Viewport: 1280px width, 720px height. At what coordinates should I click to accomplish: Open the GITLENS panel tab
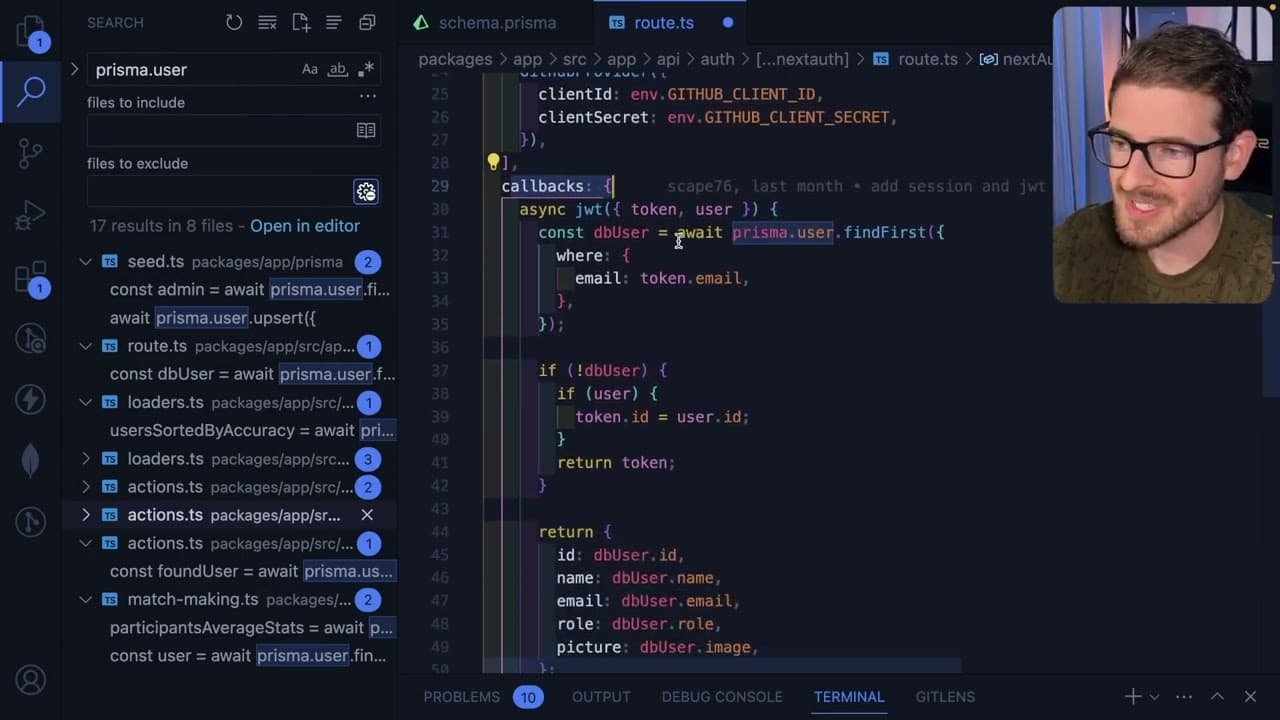pos(945,697)
